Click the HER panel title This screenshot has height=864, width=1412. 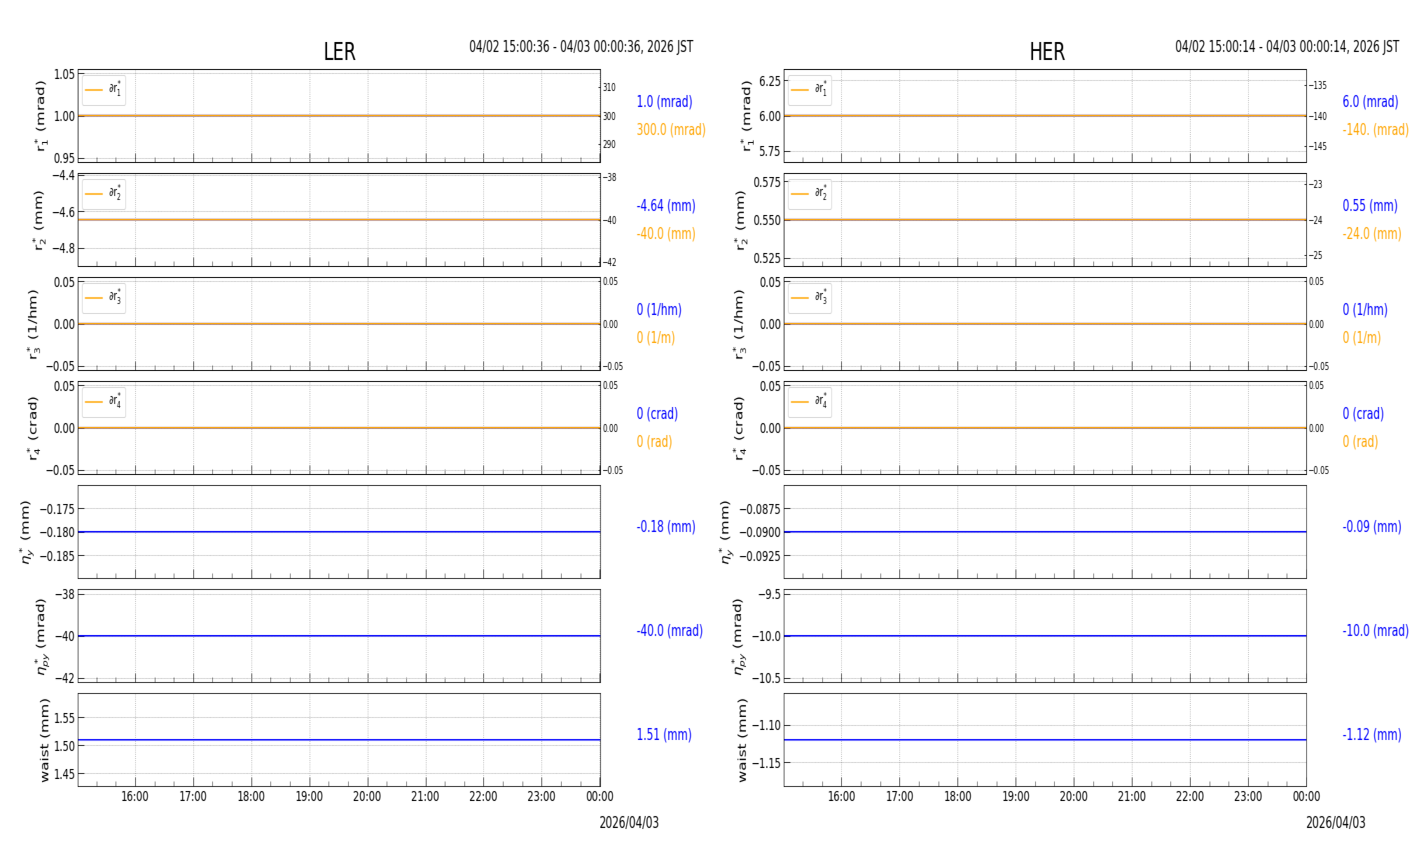pyautogui.click(x=1047, y=52)
